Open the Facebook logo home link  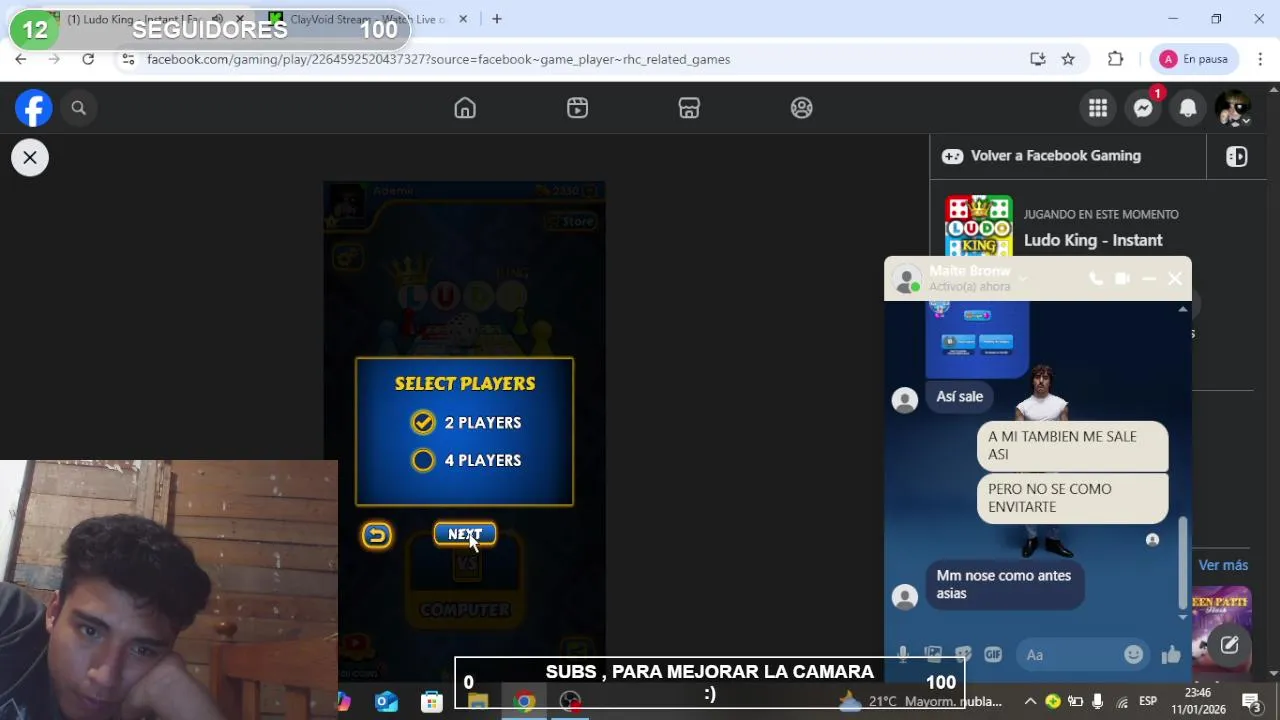pos(34,108)
